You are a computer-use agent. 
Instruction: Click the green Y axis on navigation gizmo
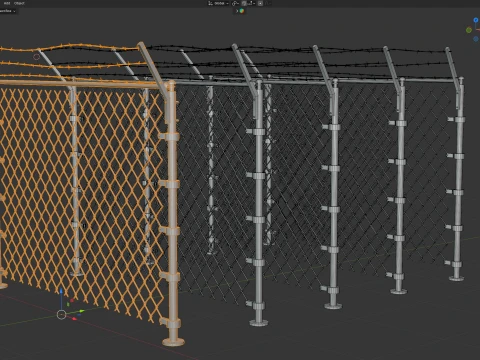click(469, 30)
